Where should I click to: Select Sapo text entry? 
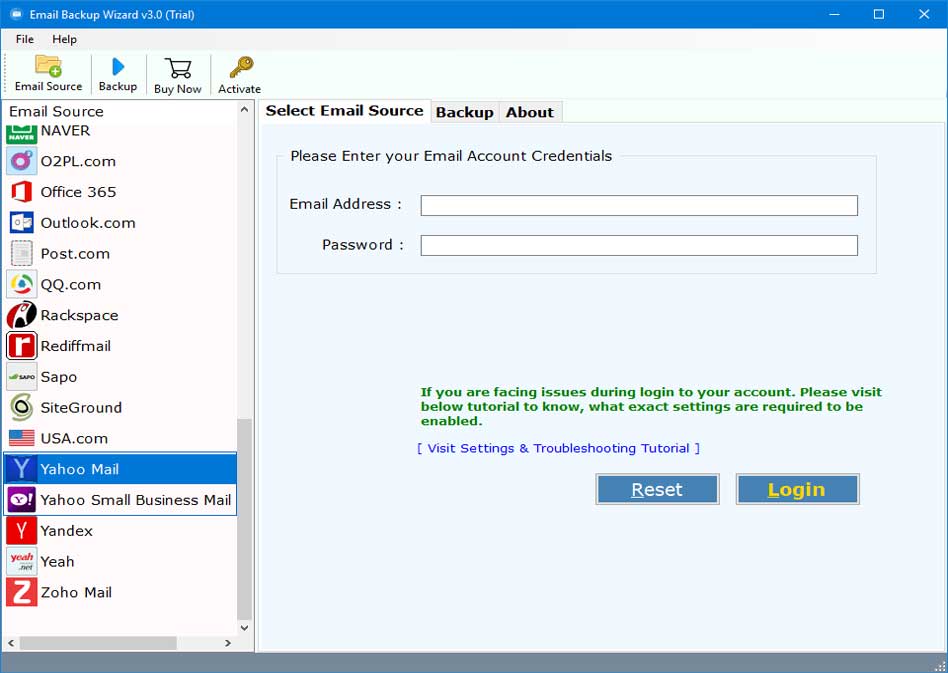59,377
